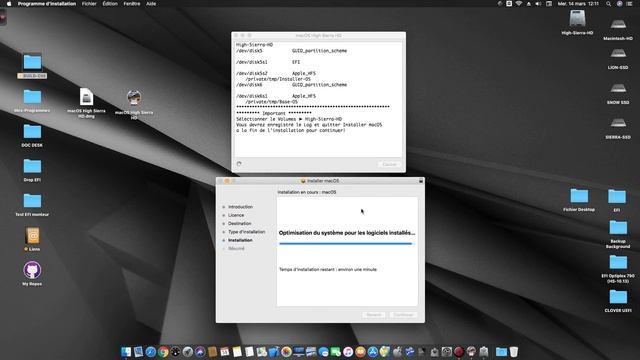
Task: Open the Wi-Fi status menu
Action: point(519,4)
